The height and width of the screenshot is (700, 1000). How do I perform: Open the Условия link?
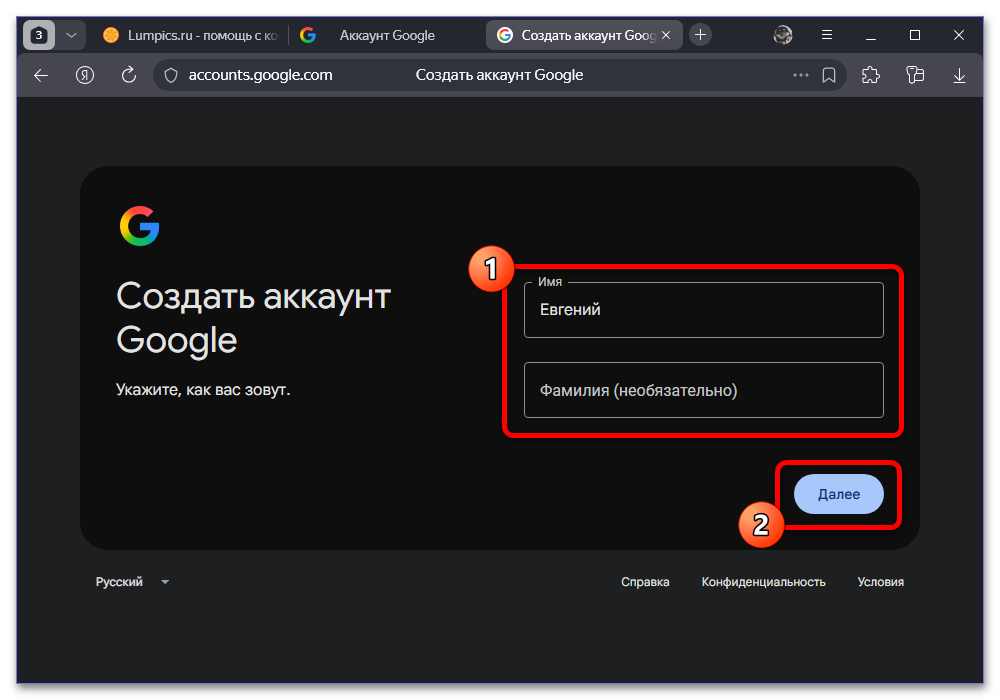point(880,582)
